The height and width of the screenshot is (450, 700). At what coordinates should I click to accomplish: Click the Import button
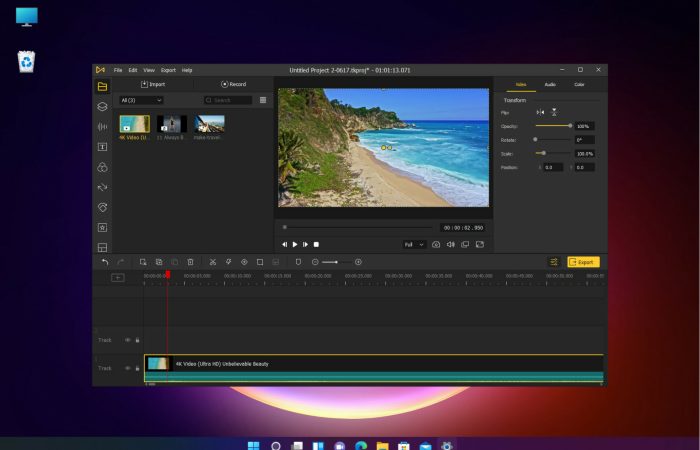click(x=153, y=84)
